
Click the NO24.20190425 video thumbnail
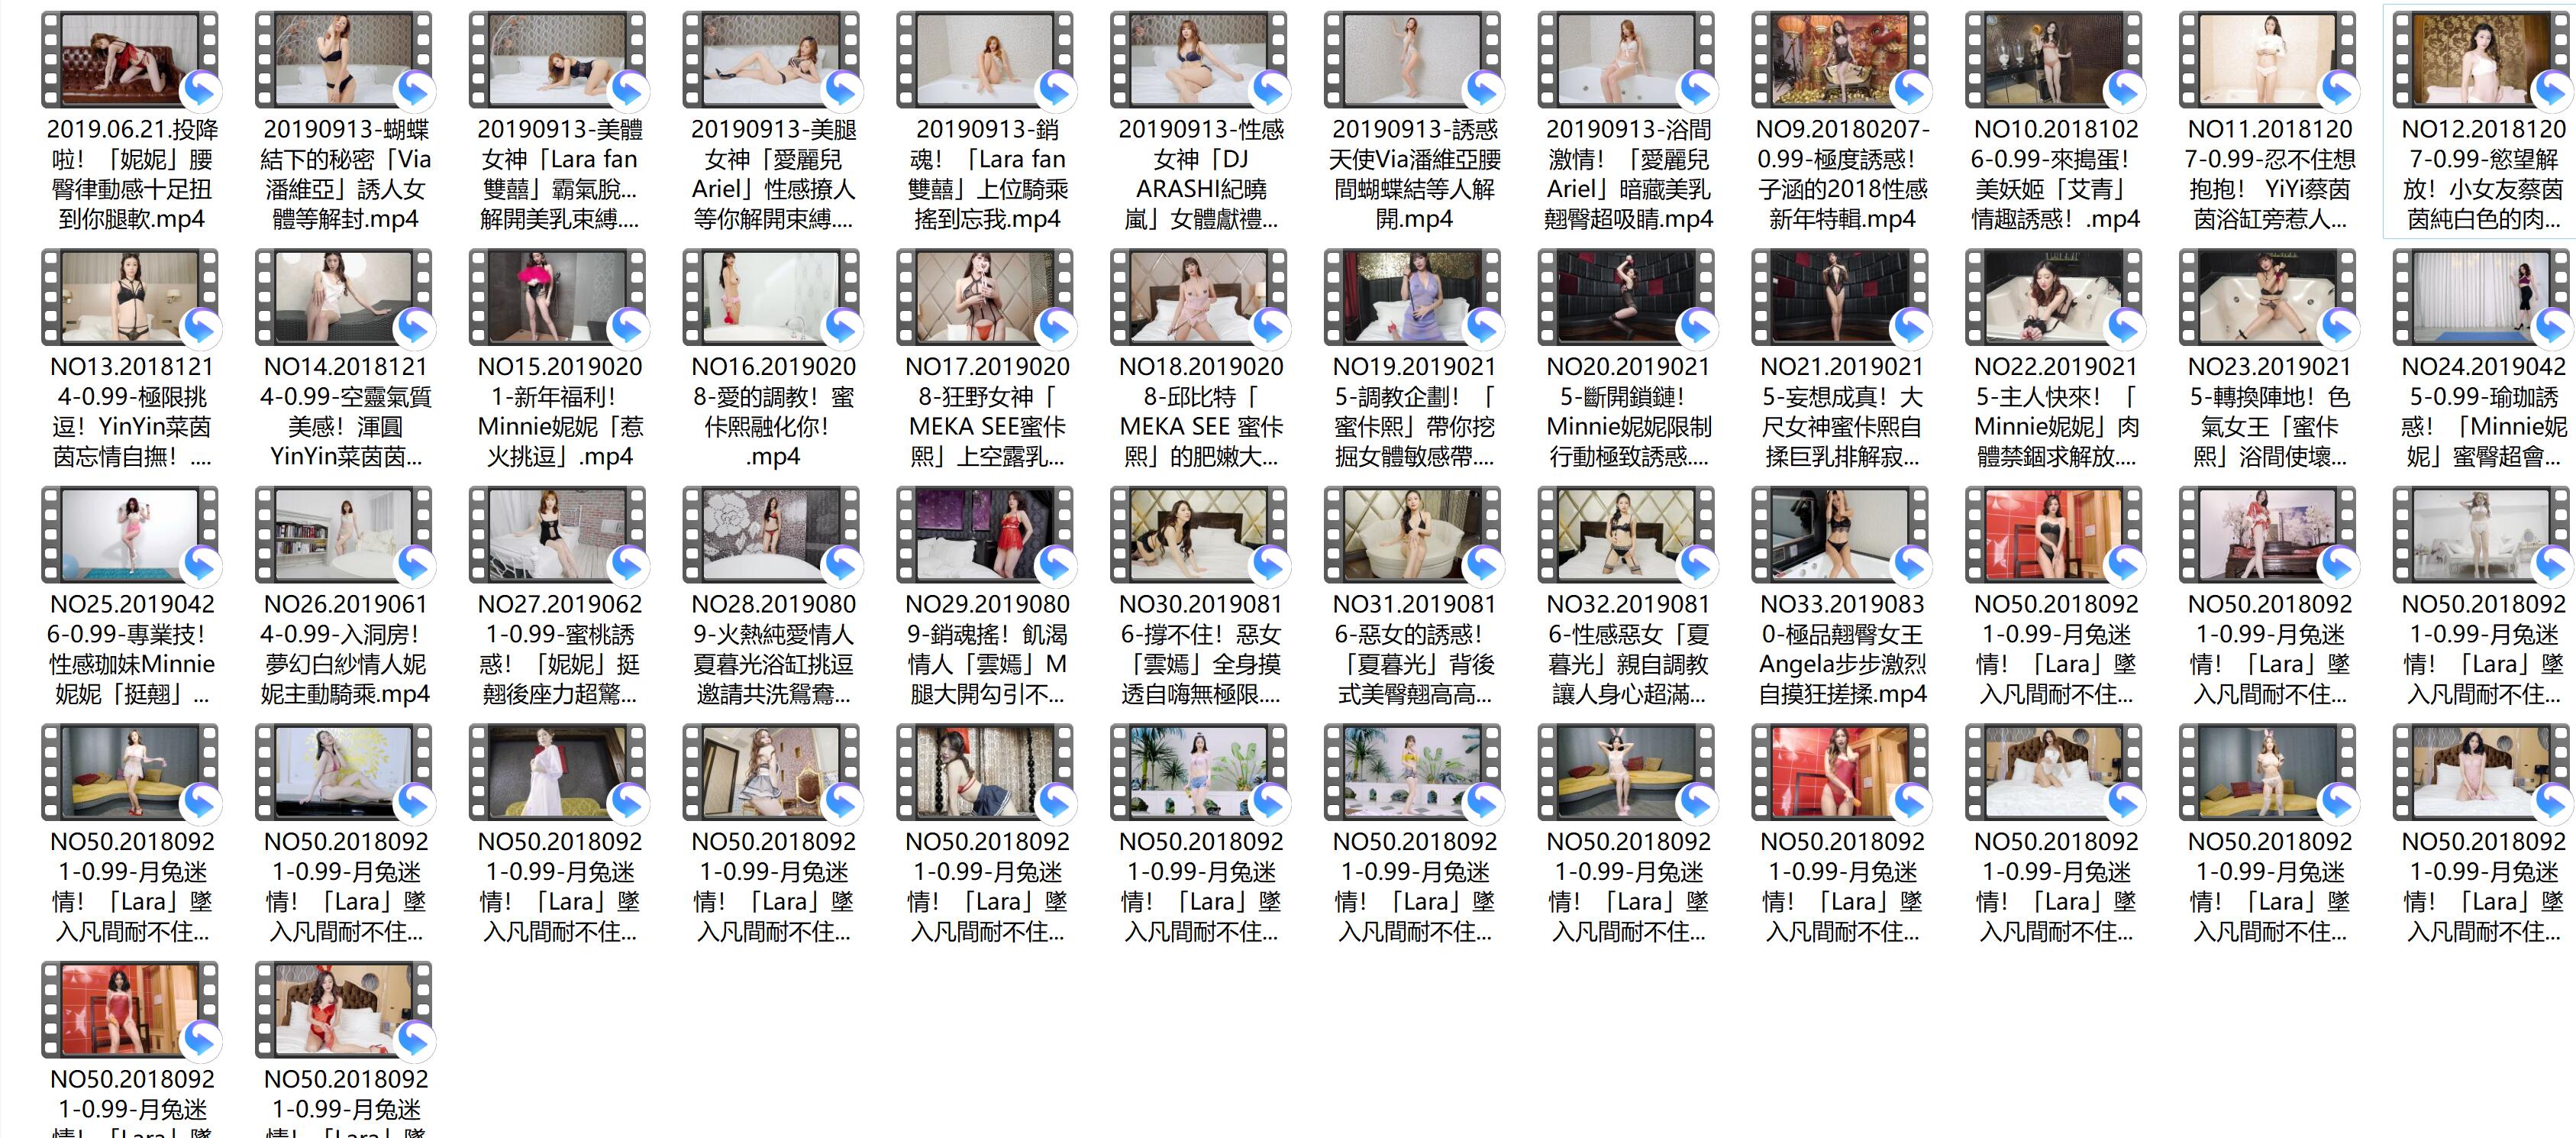point(2482,297)
